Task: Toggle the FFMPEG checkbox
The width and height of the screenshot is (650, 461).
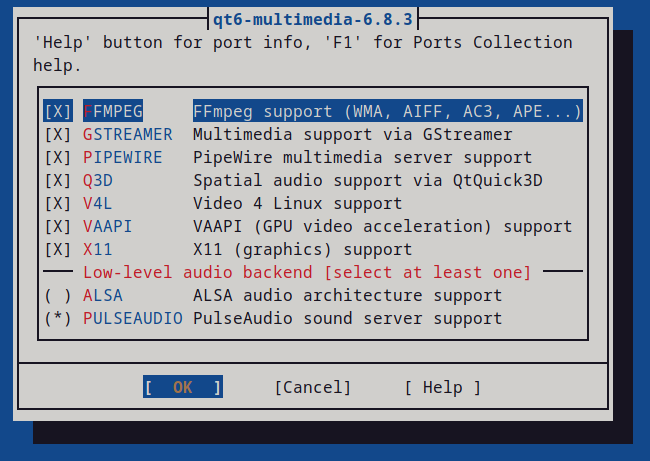Action: (x=57, y=111)
